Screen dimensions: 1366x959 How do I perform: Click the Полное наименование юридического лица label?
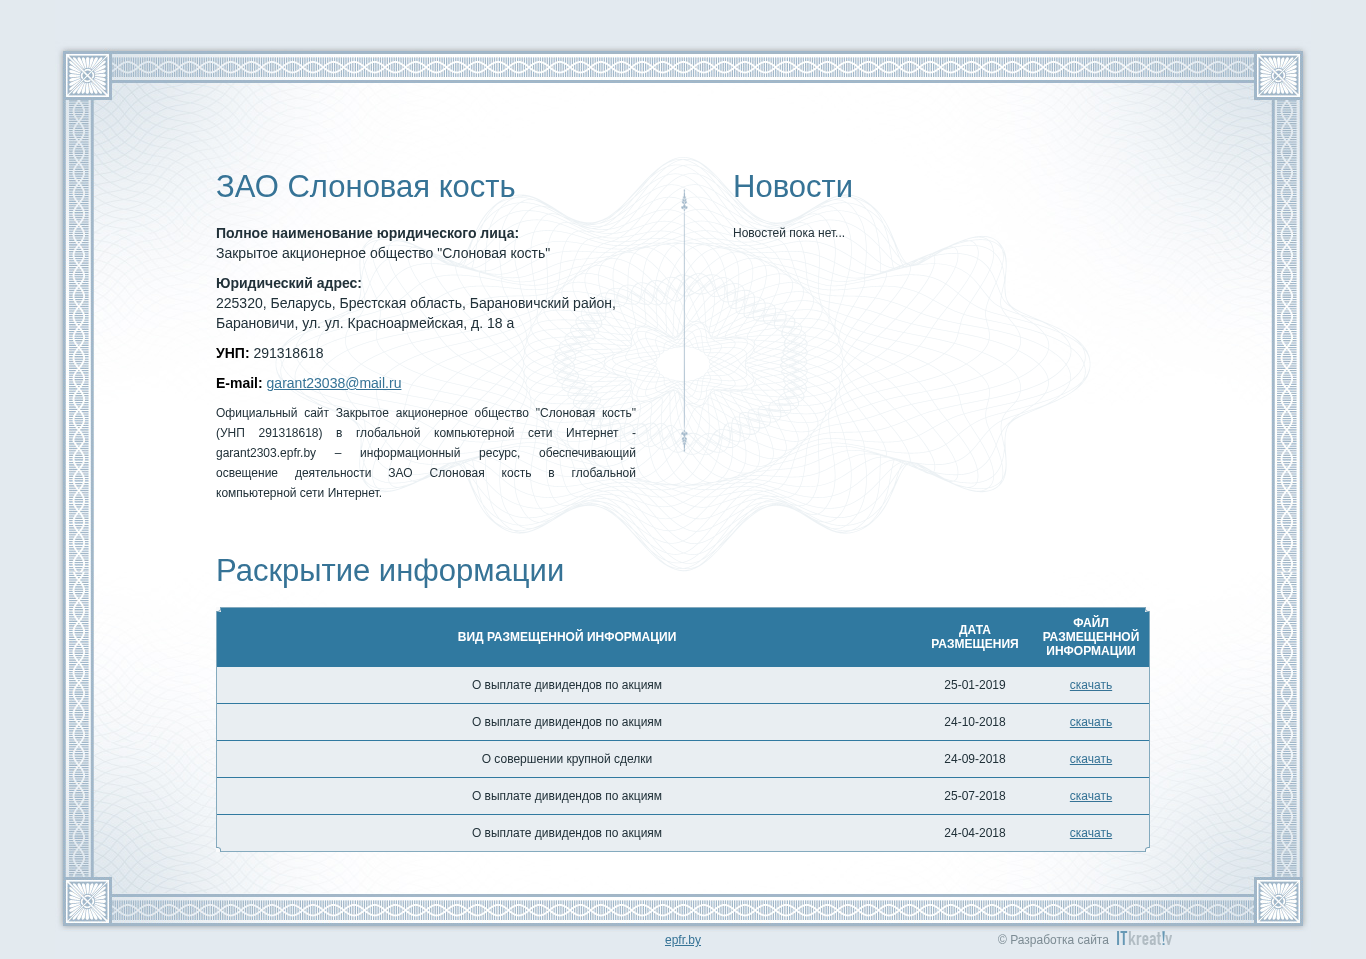[x=367, y=233]
